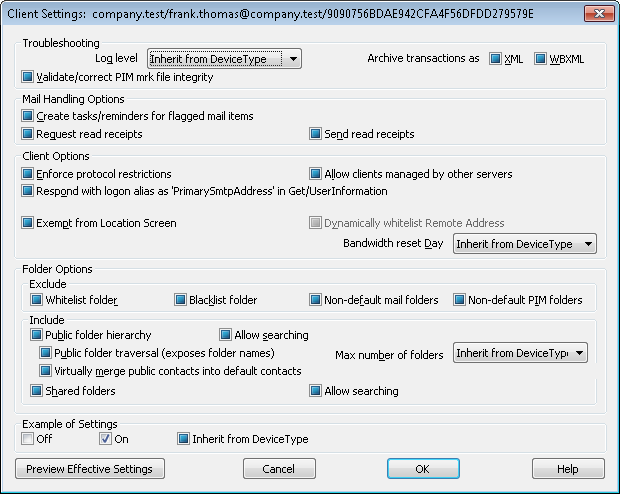Toggle XML archive transactions checkbox
The height and width of the screenshot is (494, 620).
click(495, 59)
